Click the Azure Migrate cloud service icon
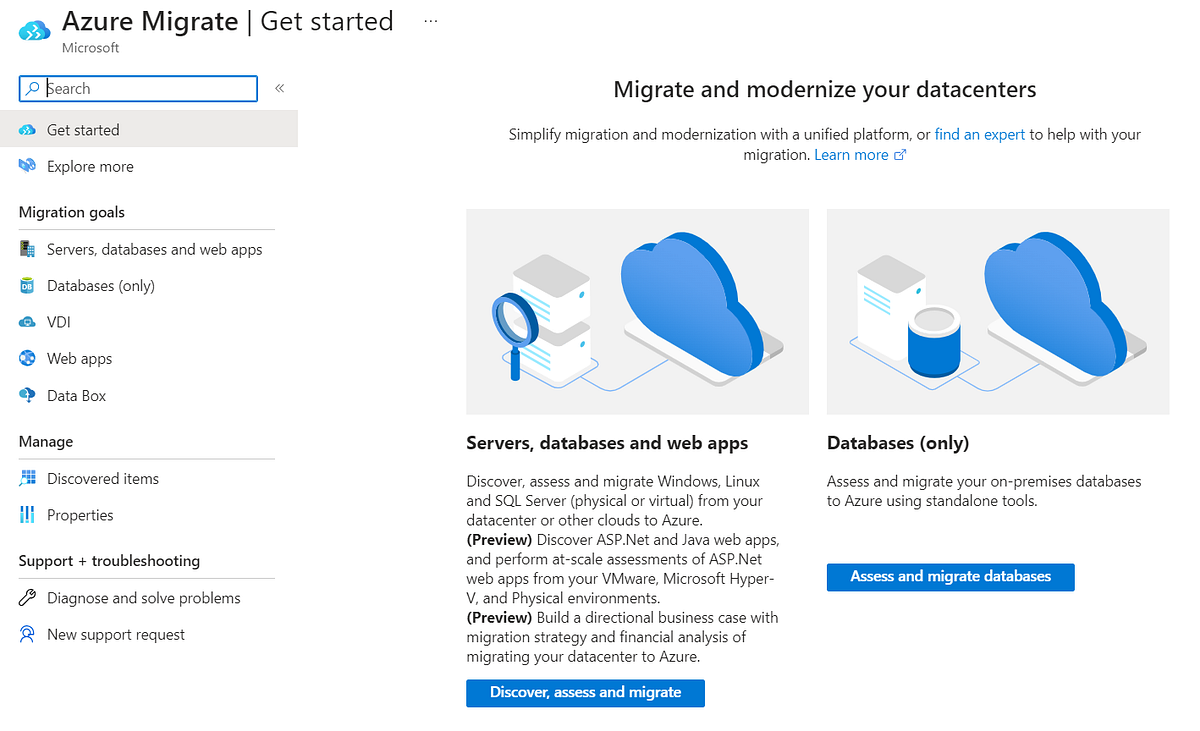 pos(33,30)
